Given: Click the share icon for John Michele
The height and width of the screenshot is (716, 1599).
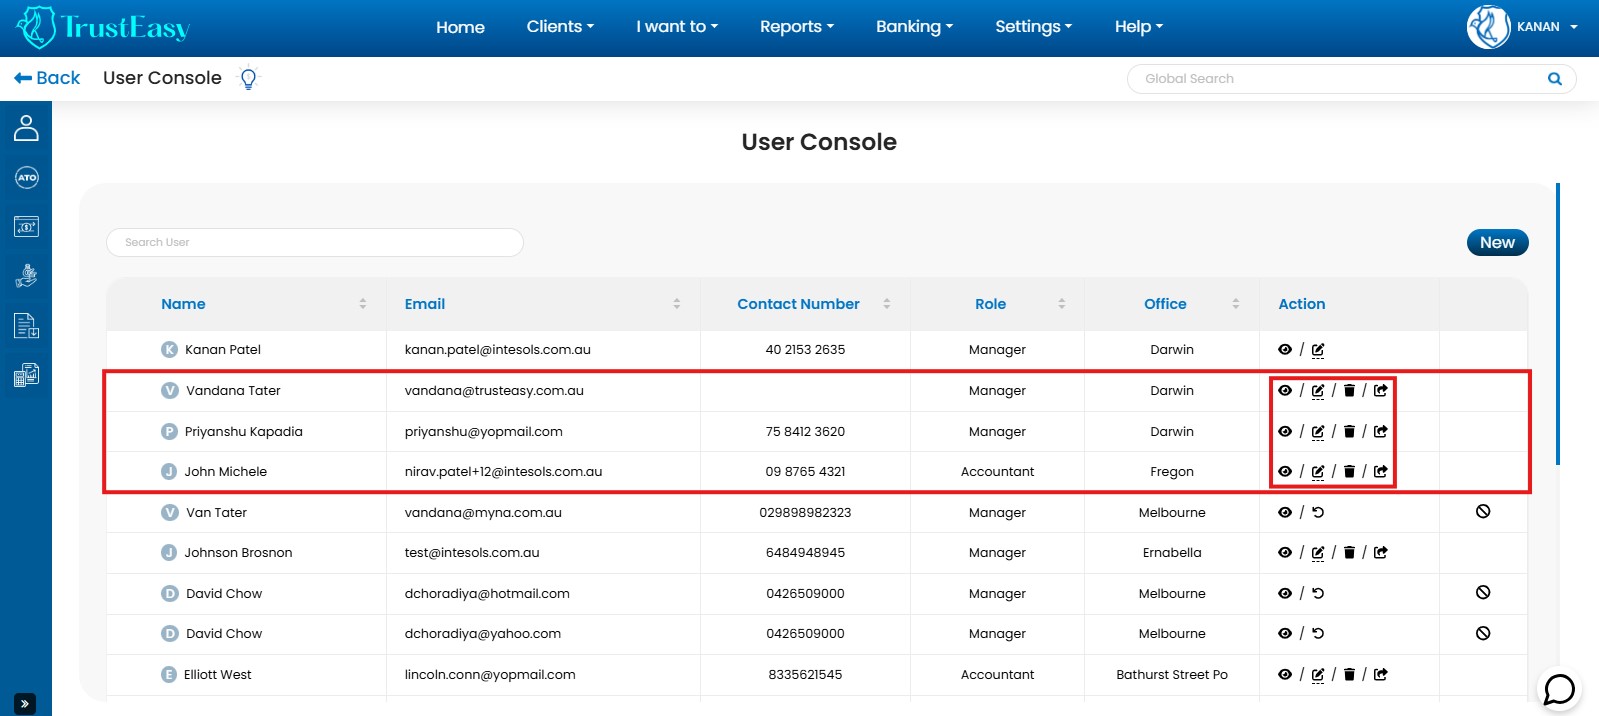Looking at the screenshot, I should [1381, 471].
